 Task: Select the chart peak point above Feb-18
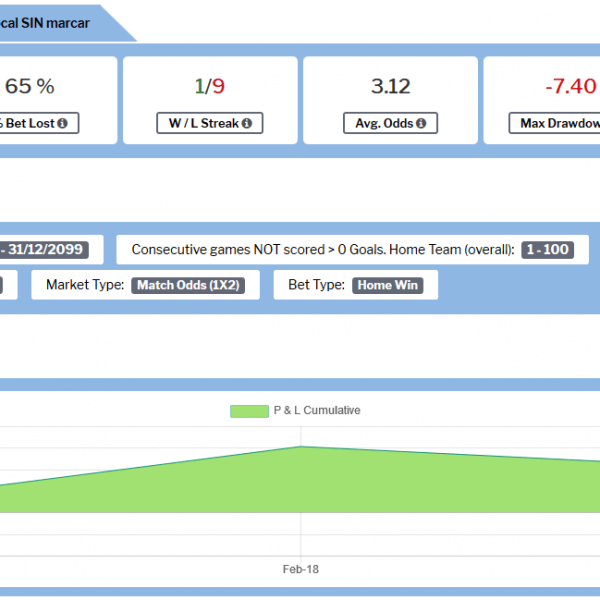tap(301, 446)
